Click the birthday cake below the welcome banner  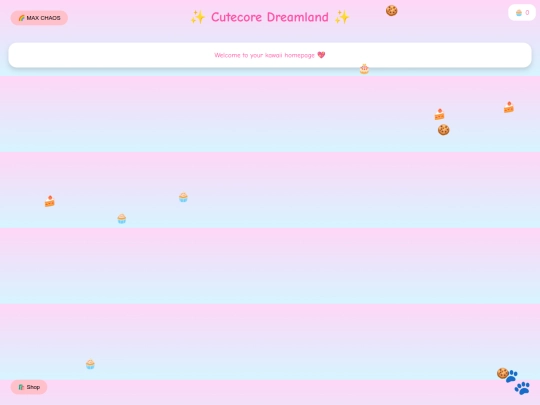(x=364, y=69)
